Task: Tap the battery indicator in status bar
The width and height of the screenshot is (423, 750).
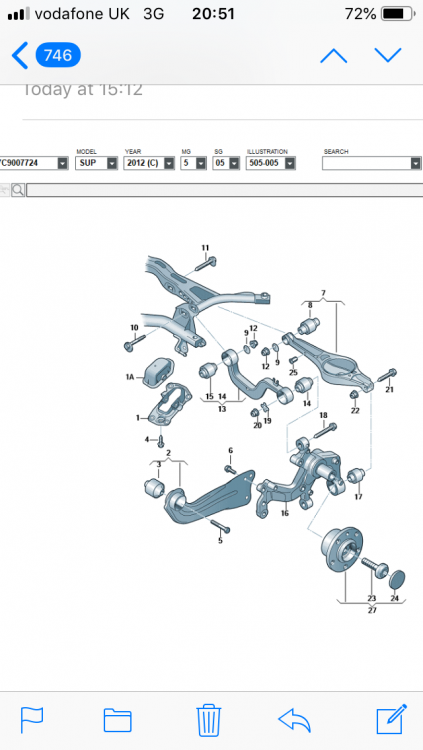Action: [398, 14]
